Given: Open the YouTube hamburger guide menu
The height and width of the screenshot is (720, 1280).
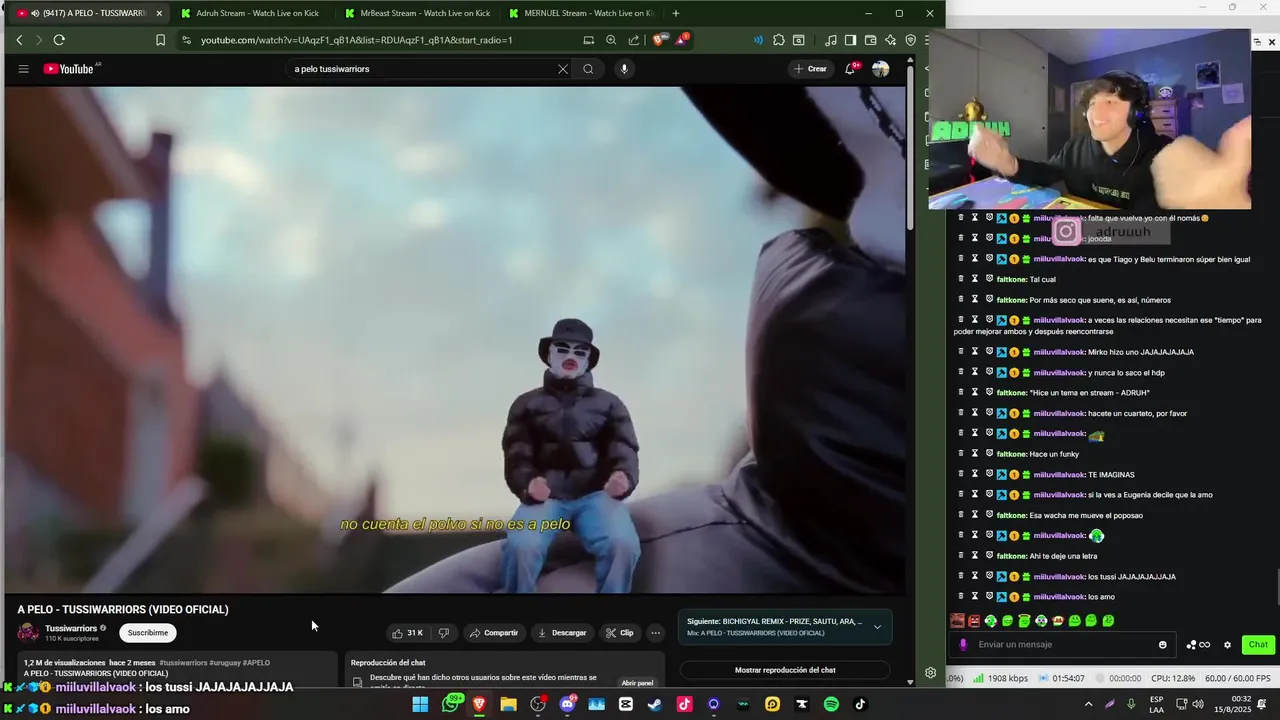Looking at the screenshot, I should click(23, 69).
